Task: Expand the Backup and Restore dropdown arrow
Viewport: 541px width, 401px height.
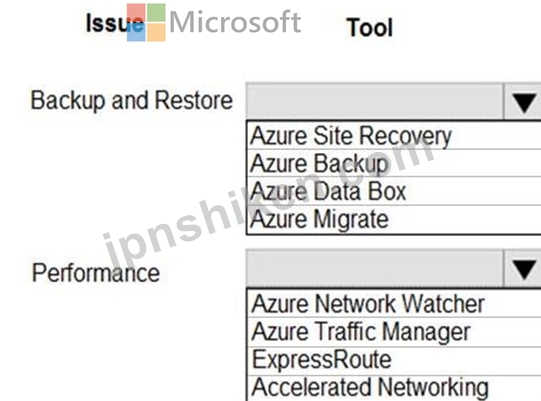Action: pyautogui.click(x=523, y=101)
